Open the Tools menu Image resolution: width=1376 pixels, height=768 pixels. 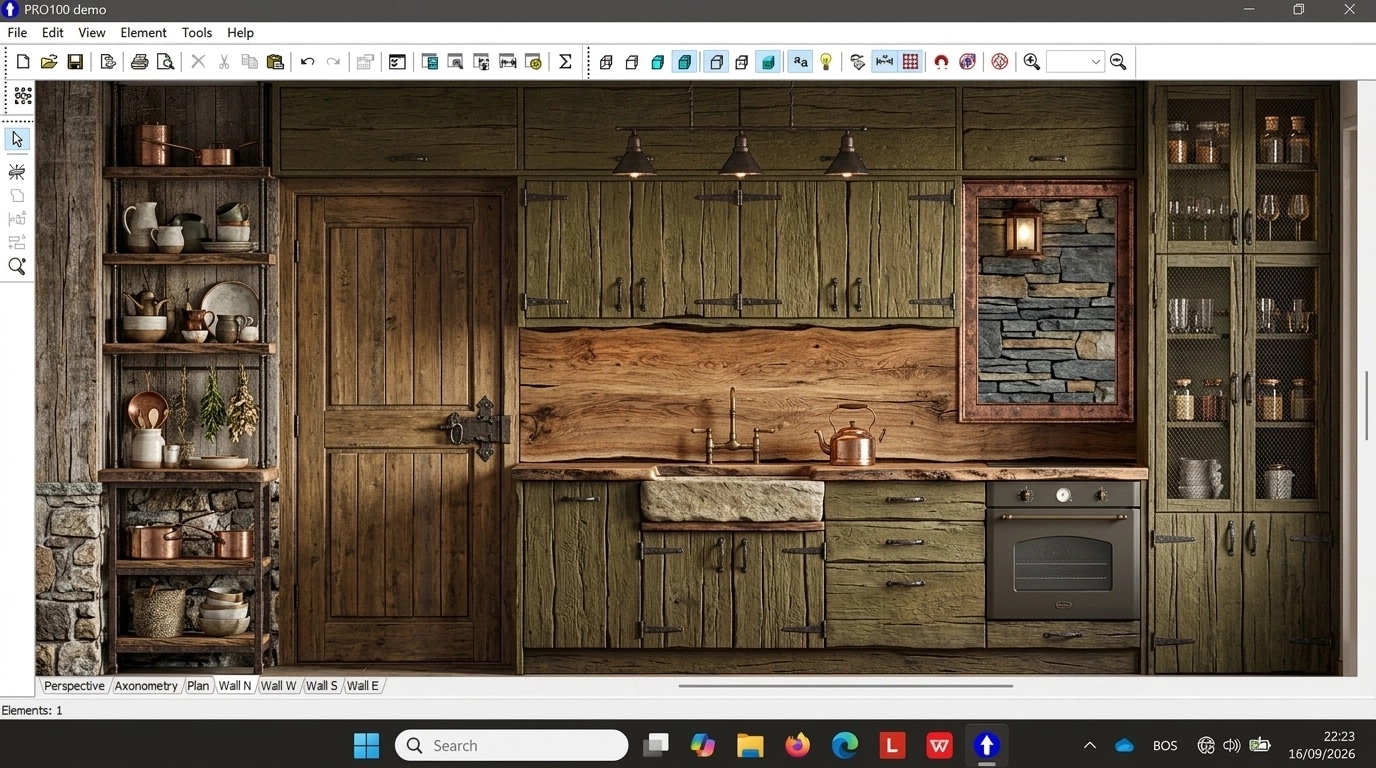[197, 33]
